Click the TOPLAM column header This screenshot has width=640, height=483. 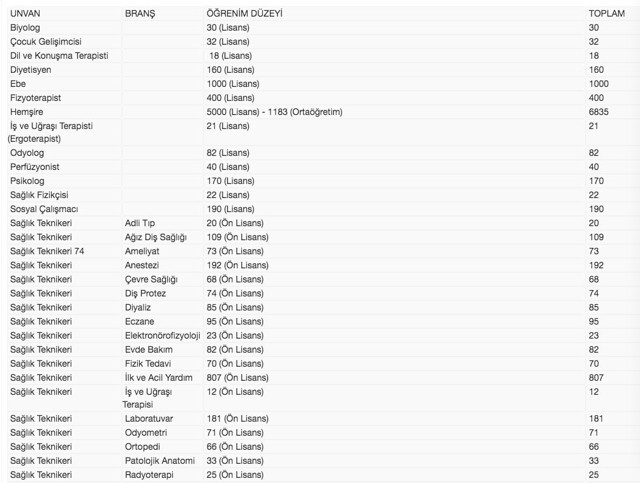[x=606, y=13]
